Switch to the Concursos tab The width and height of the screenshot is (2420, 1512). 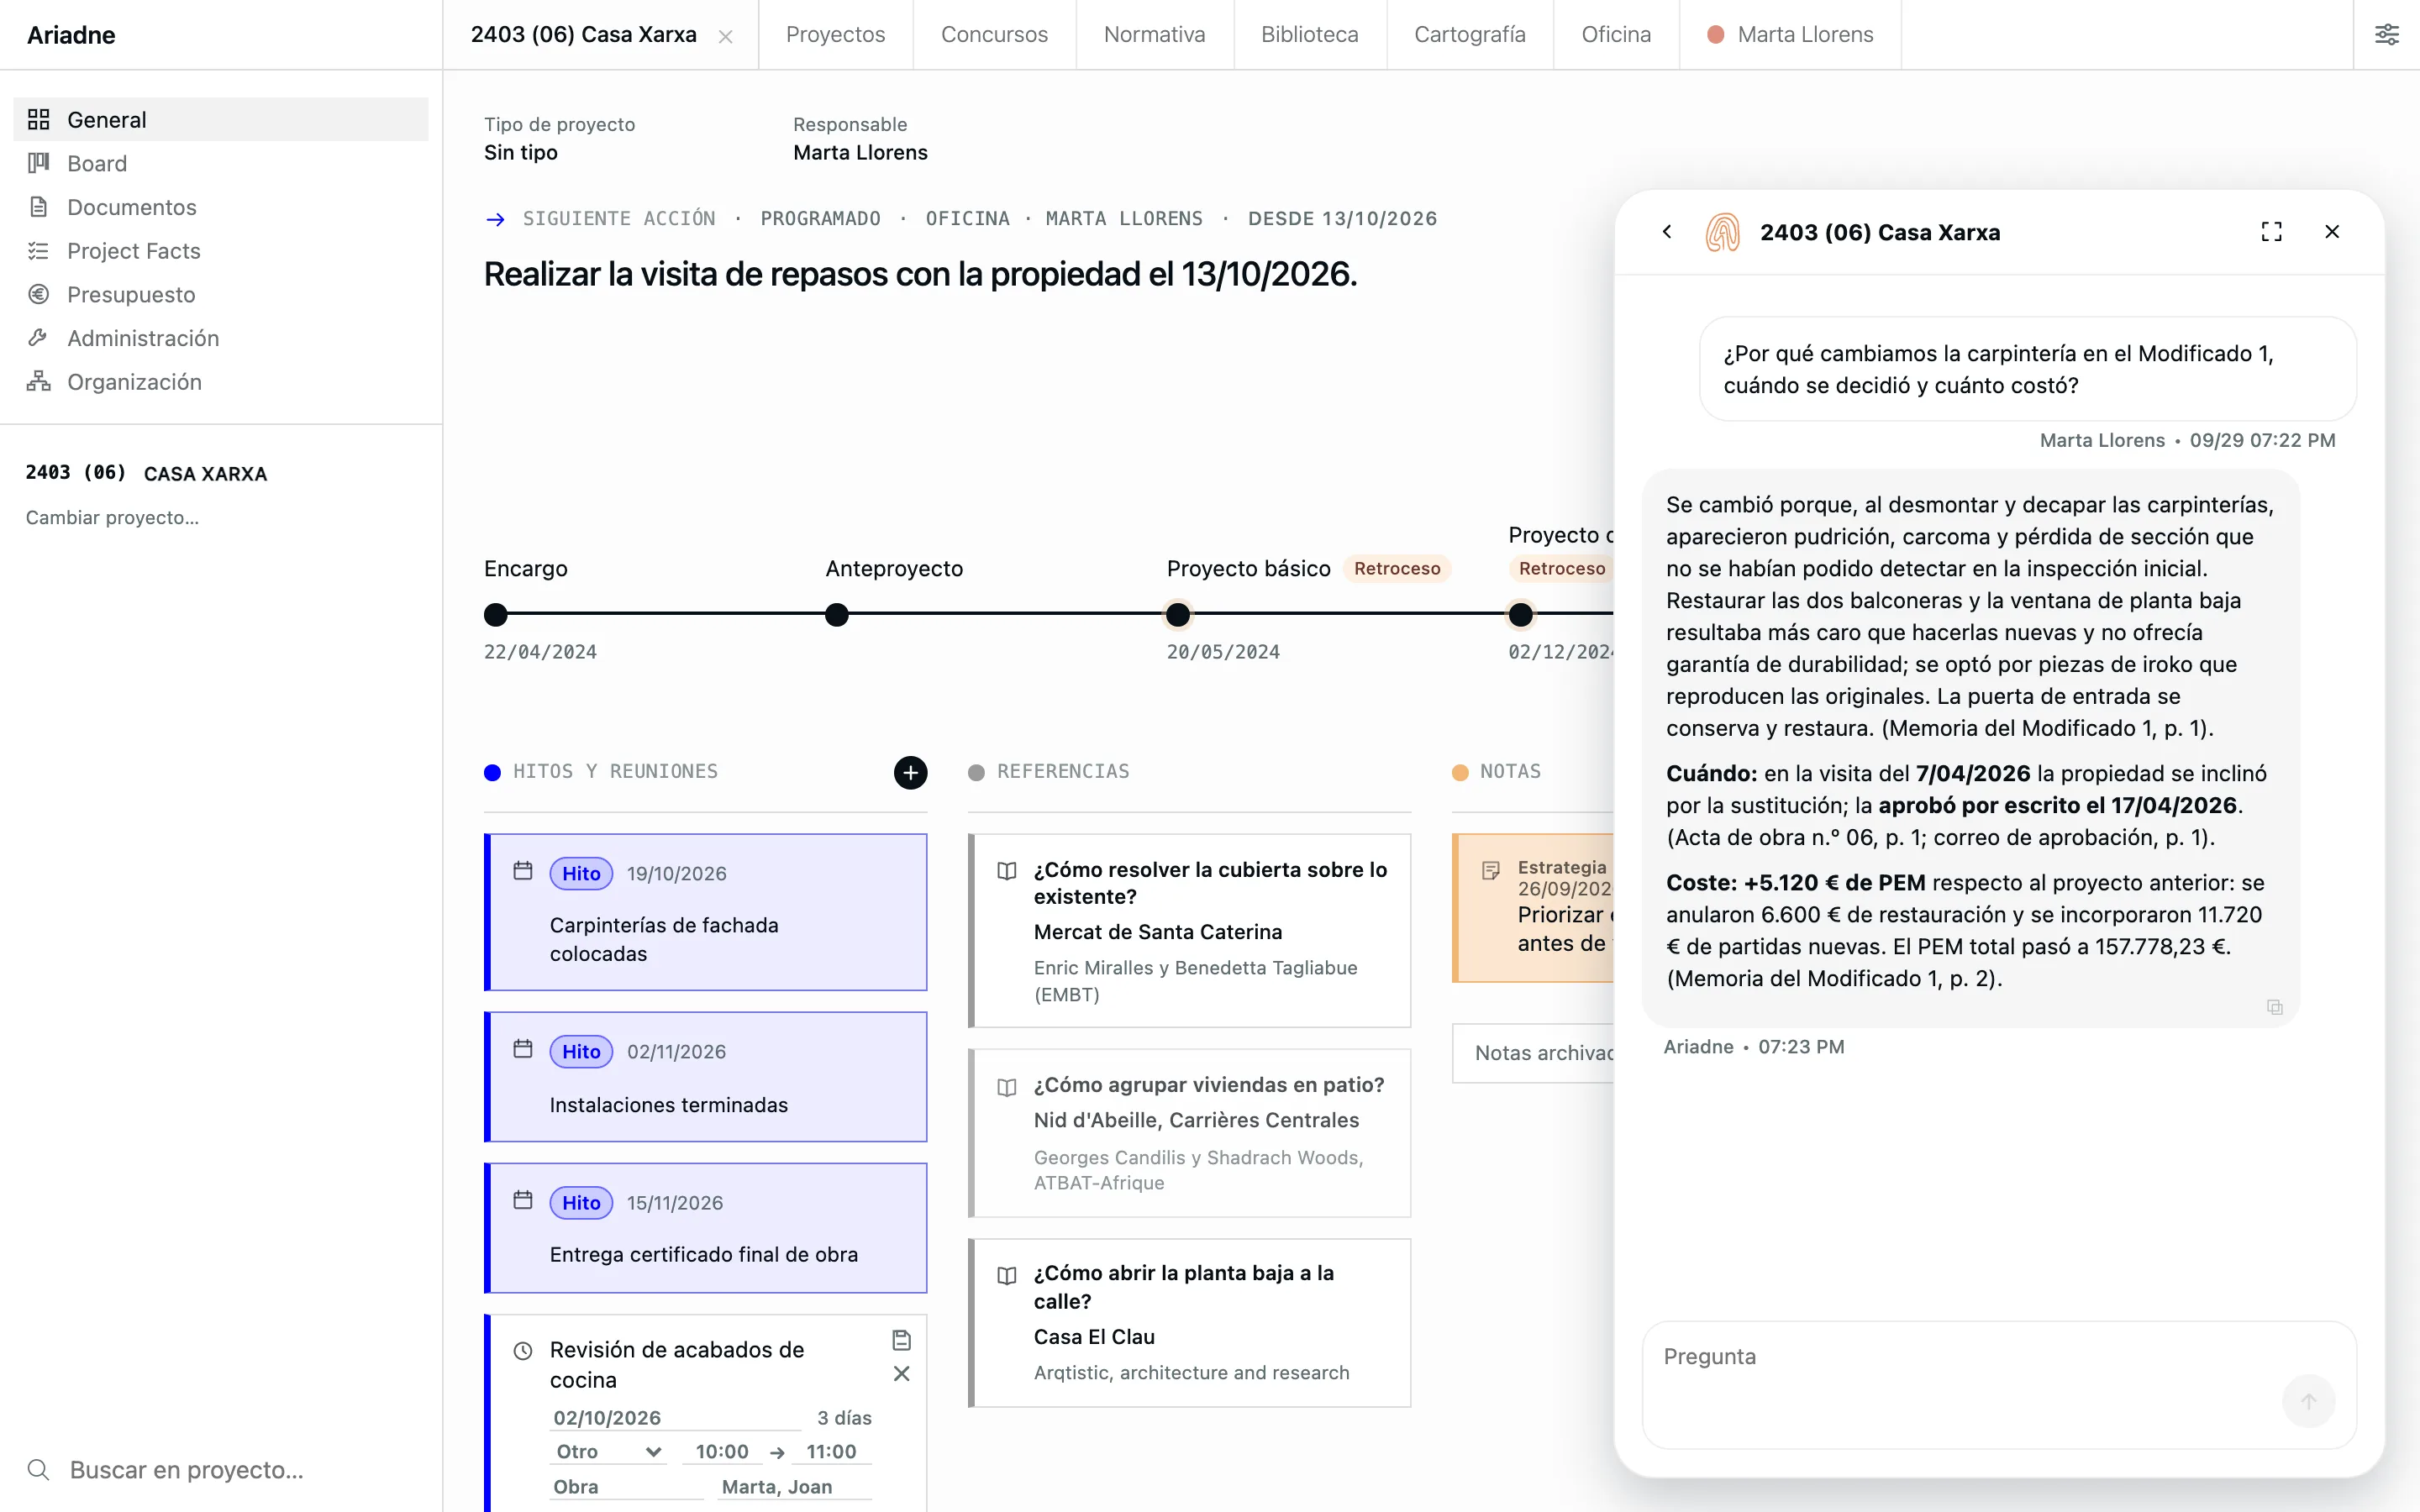(994, 35)
